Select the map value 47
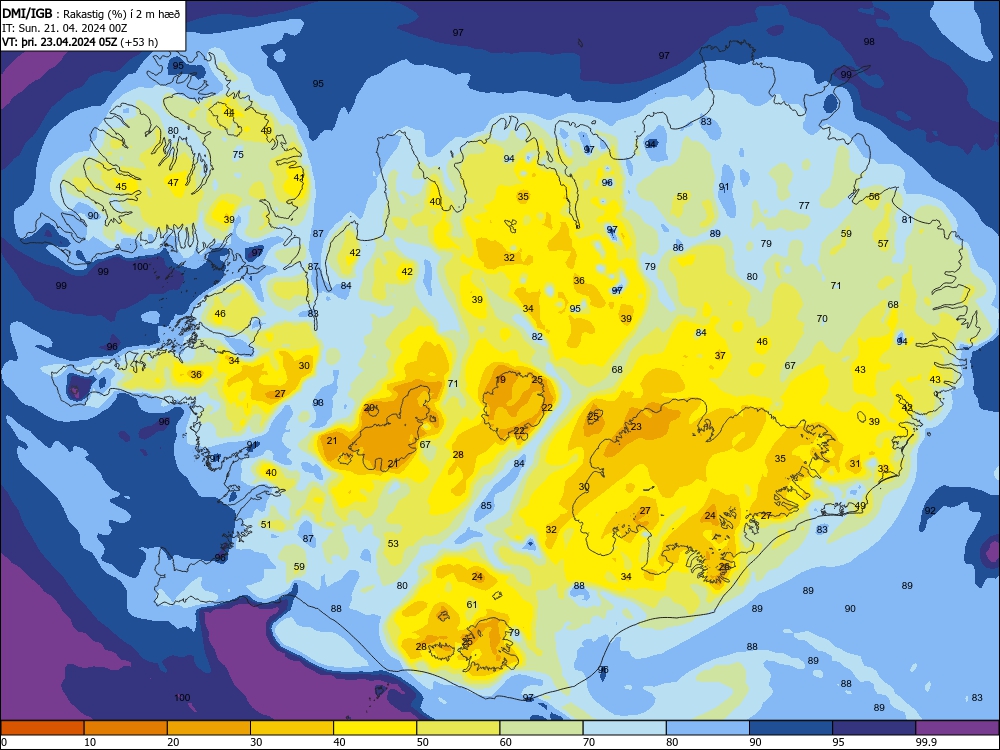 point(173,182)
